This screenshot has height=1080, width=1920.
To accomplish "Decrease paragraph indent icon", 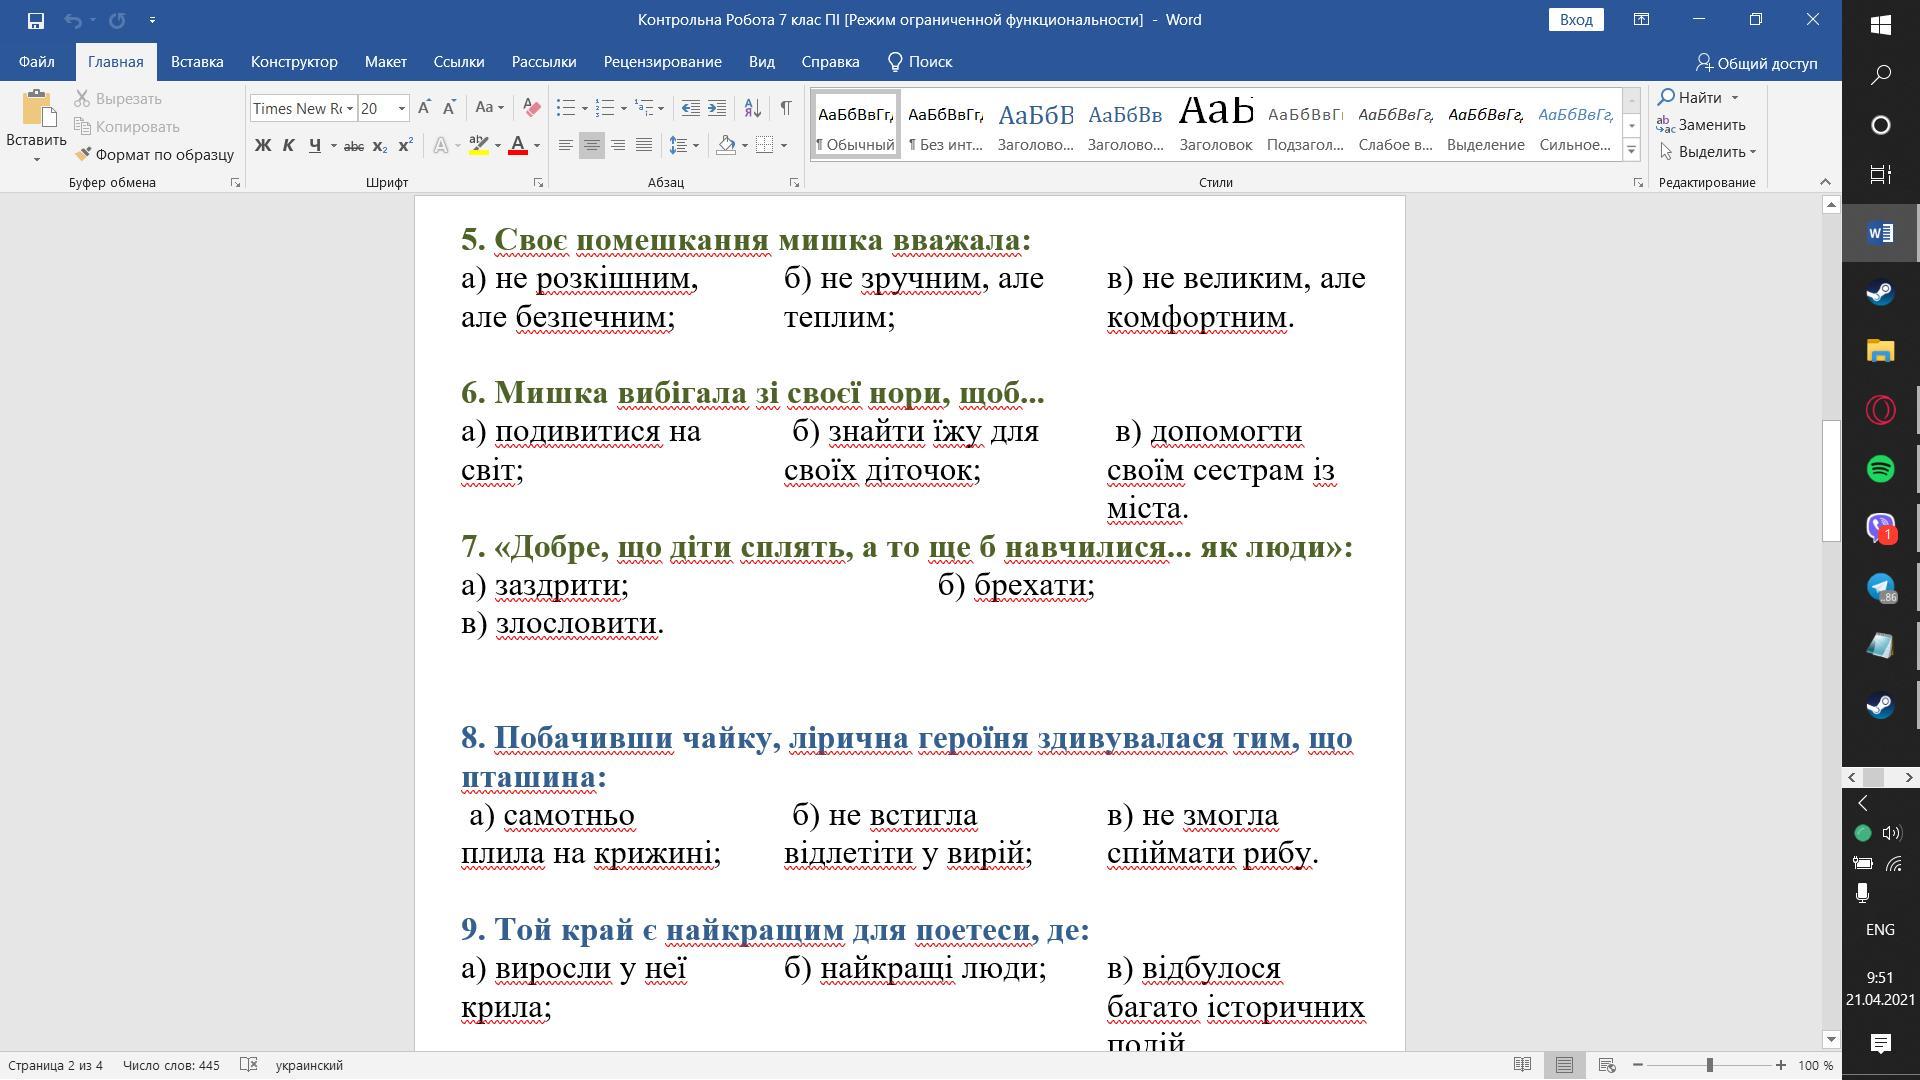I will (x=690, y=108).
